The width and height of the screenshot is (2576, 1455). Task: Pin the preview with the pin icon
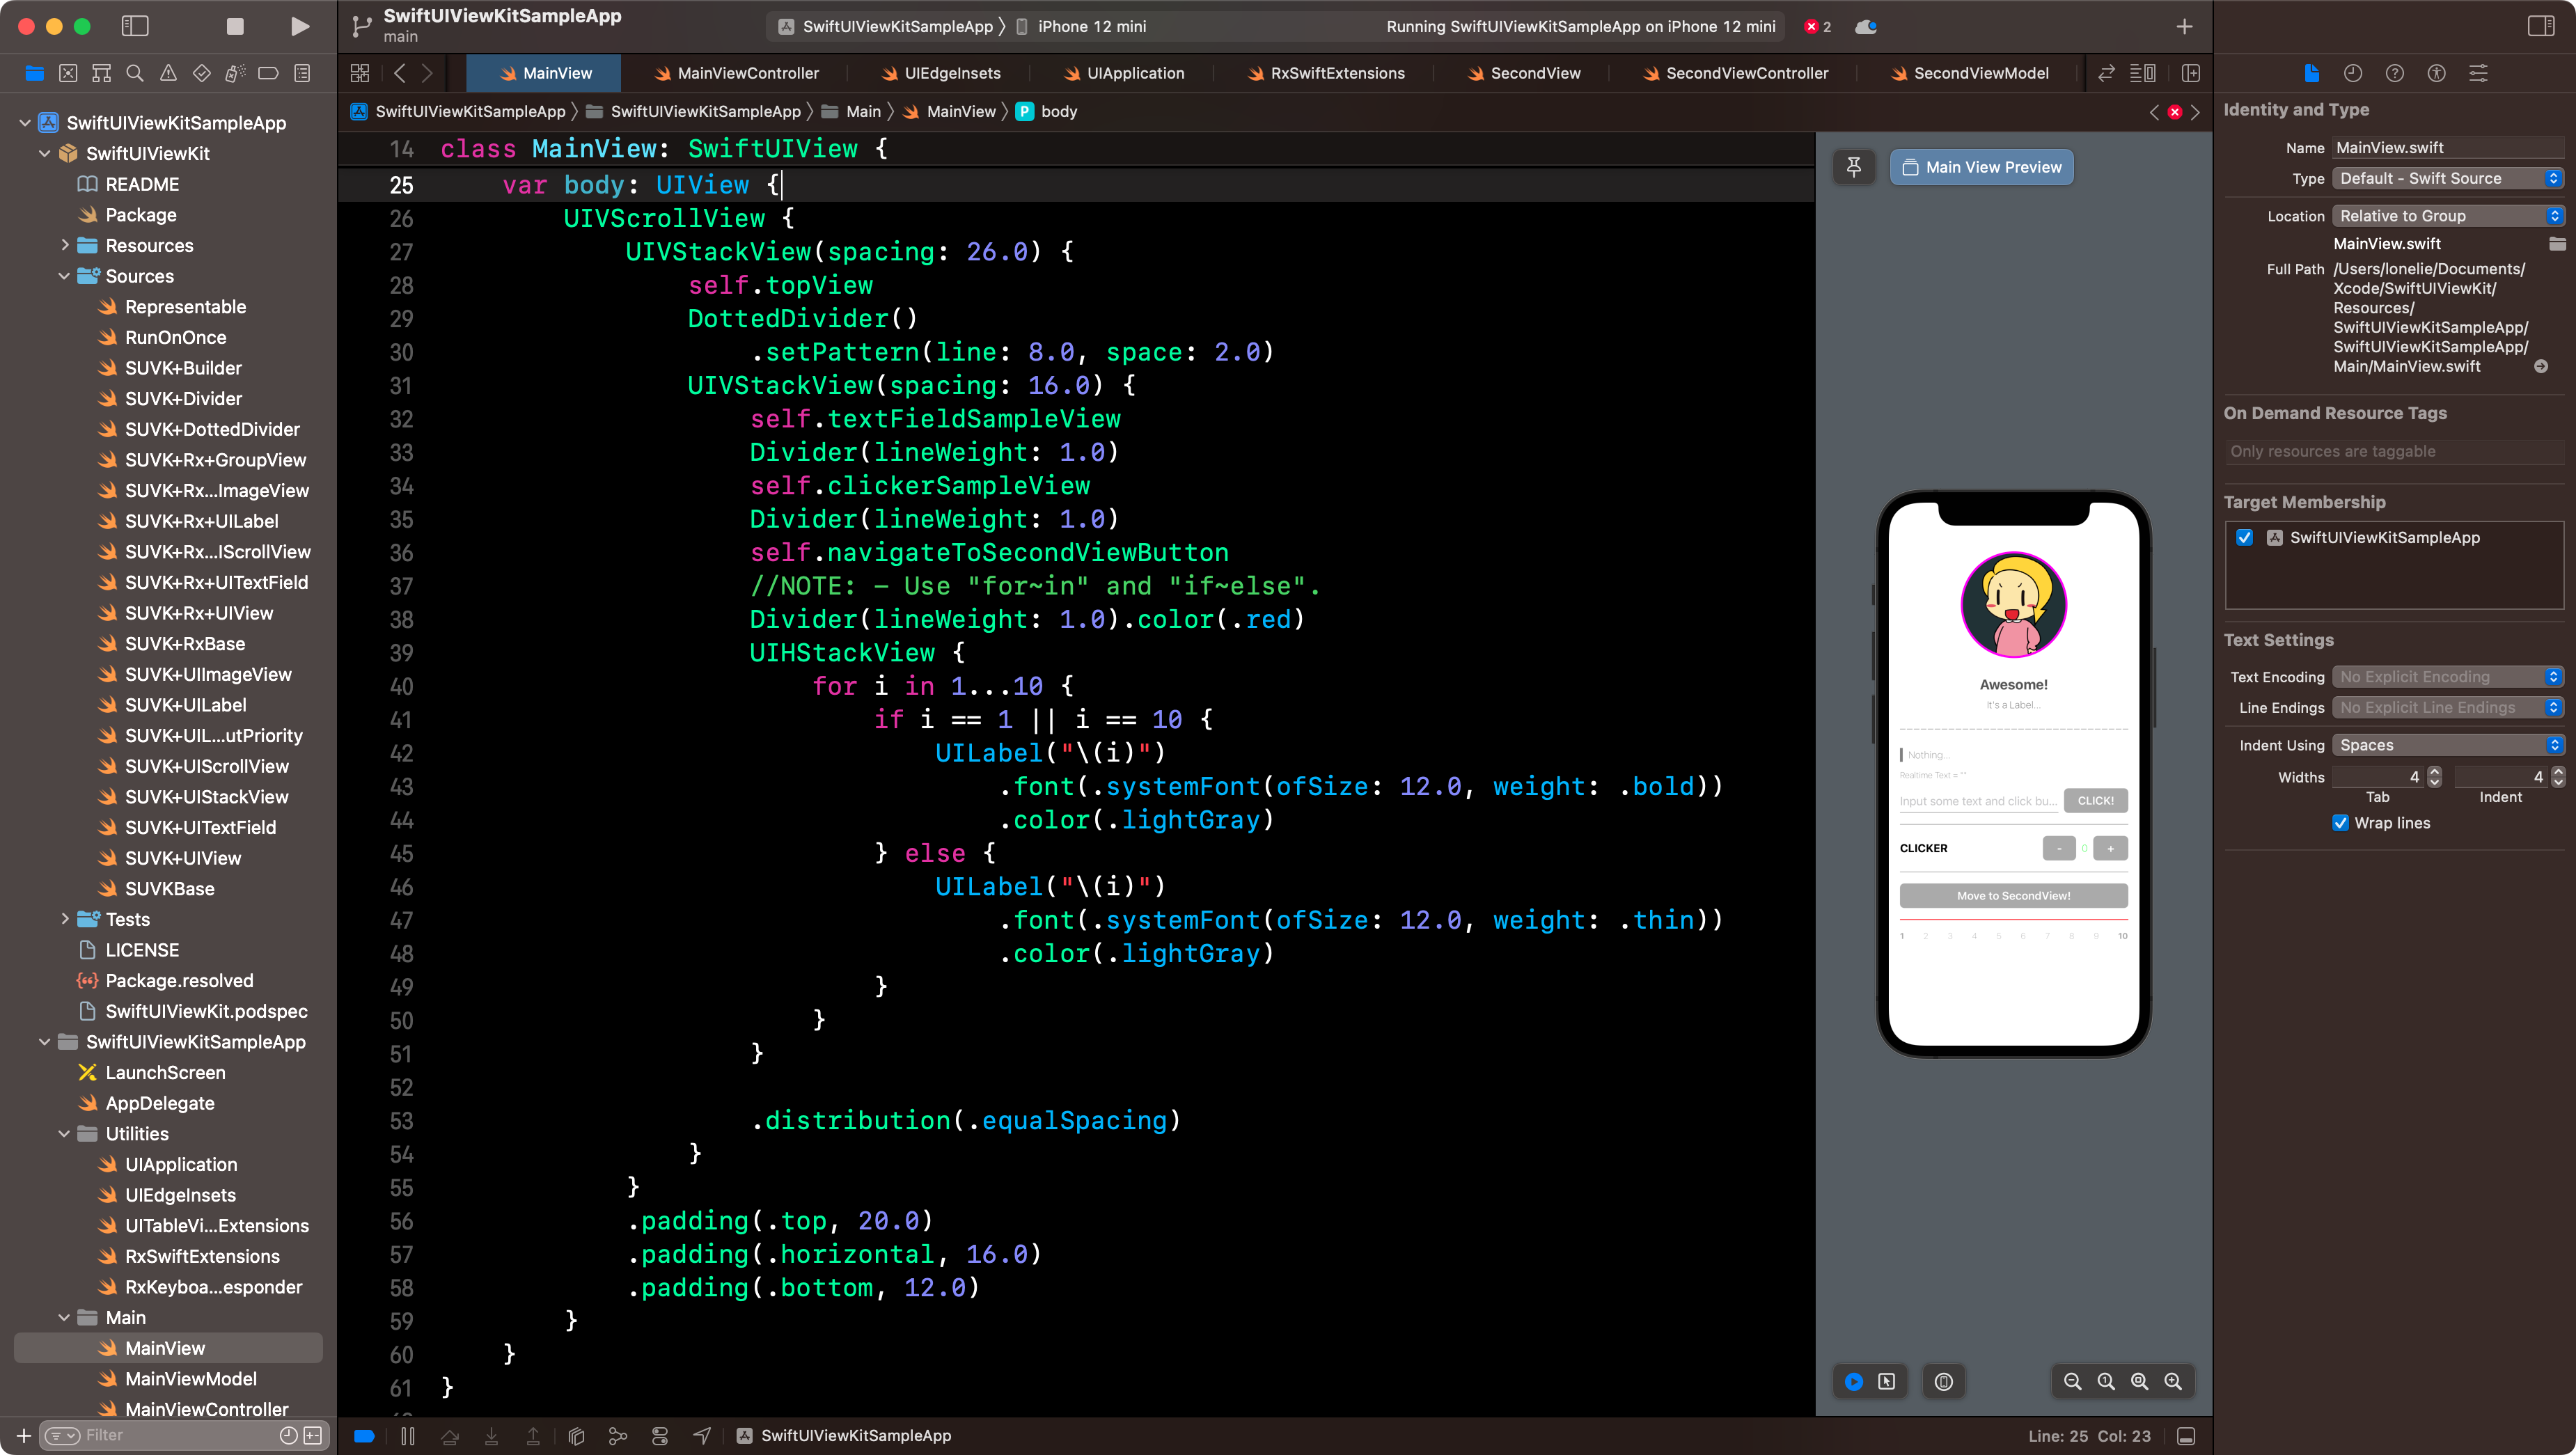pos(1853,167)
